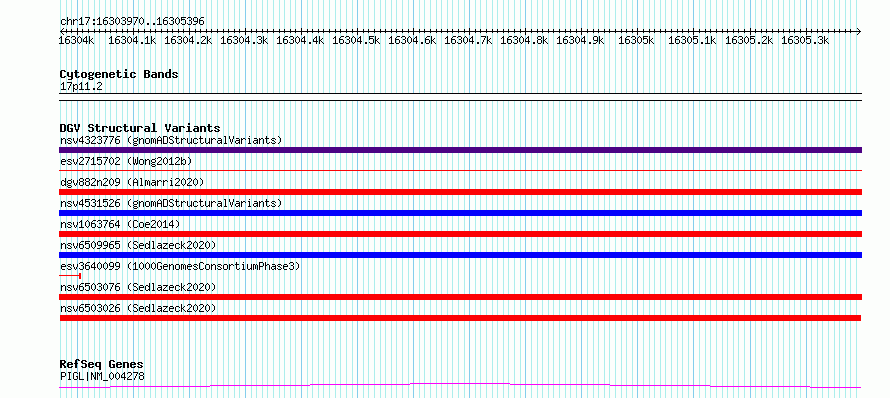Click the 16305k ruler tick label
Viewport: 890px width, 398px height.
(636, 40)
